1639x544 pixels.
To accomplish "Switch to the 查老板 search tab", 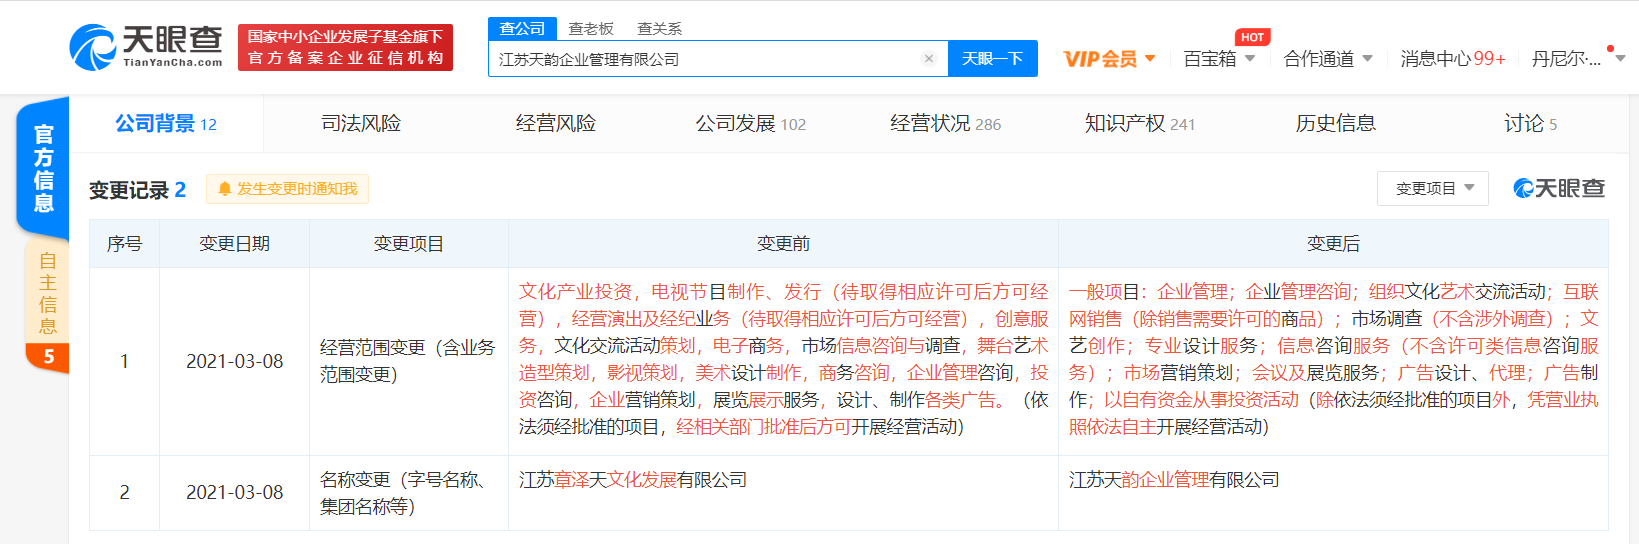I will coord(591,28).
